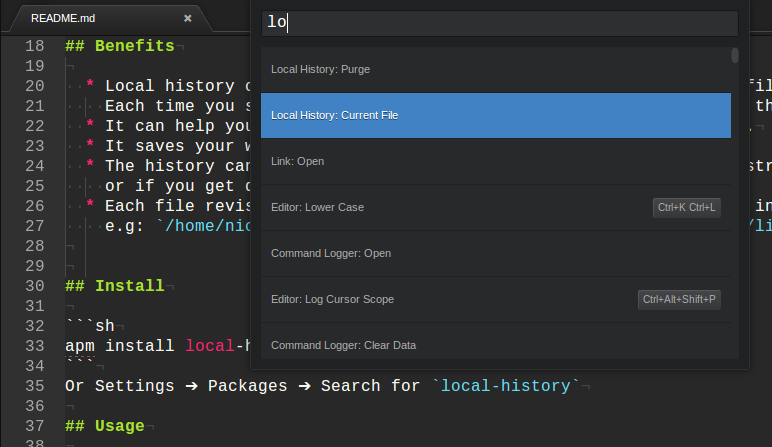Image resolution: width=772 pixels, height=447 pixels.
Task: Click line number 22 in the gutter
Action: click(x=34, y=126)
